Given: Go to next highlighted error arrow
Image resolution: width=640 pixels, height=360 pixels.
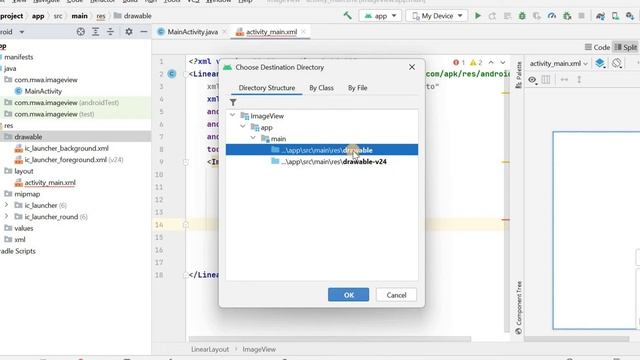Looking at the screenshot, I should pyautogui.click(x=503, y=62).
